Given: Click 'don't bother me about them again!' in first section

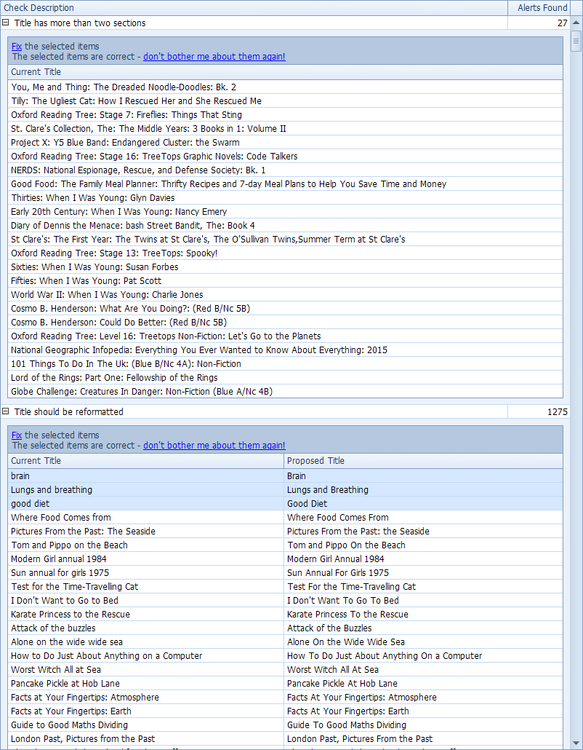Looking at the screenshot, I should (214, 56).
